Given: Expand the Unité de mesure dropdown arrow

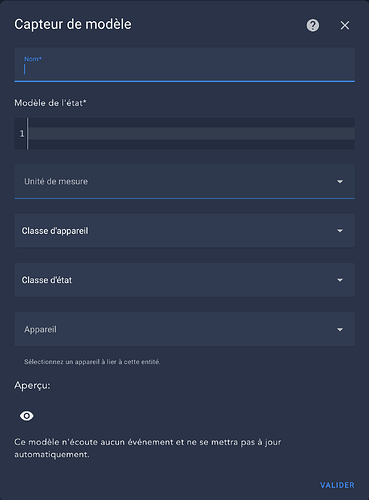Looking at the screenshot, I should 340,182.
